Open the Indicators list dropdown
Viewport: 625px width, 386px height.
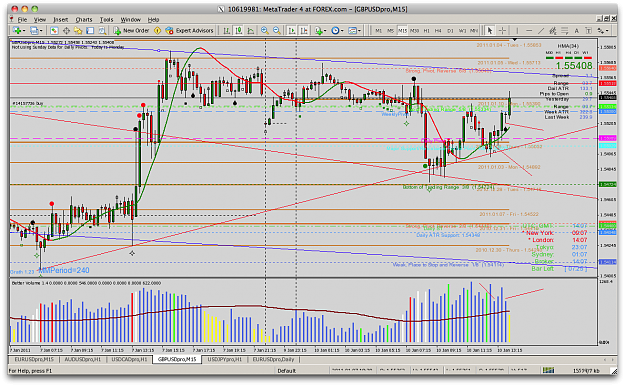click(320, 30)
